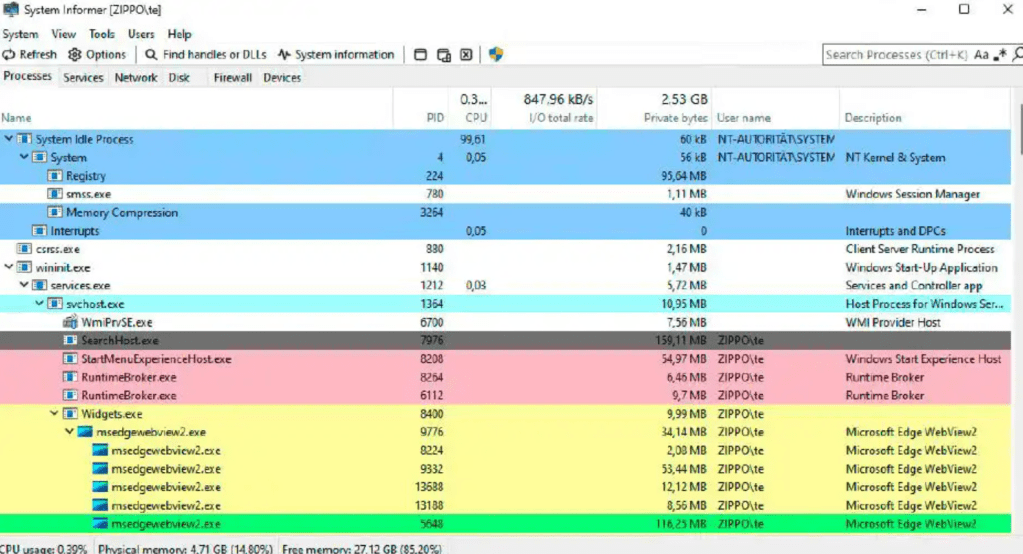
Task: Toggle regex search option button
Action: click(x=998, y=55)
